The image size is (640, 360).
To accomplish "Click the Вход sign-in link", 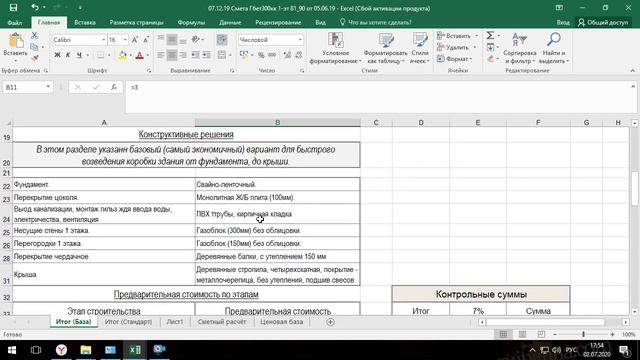I will click(x=563, y=22).
